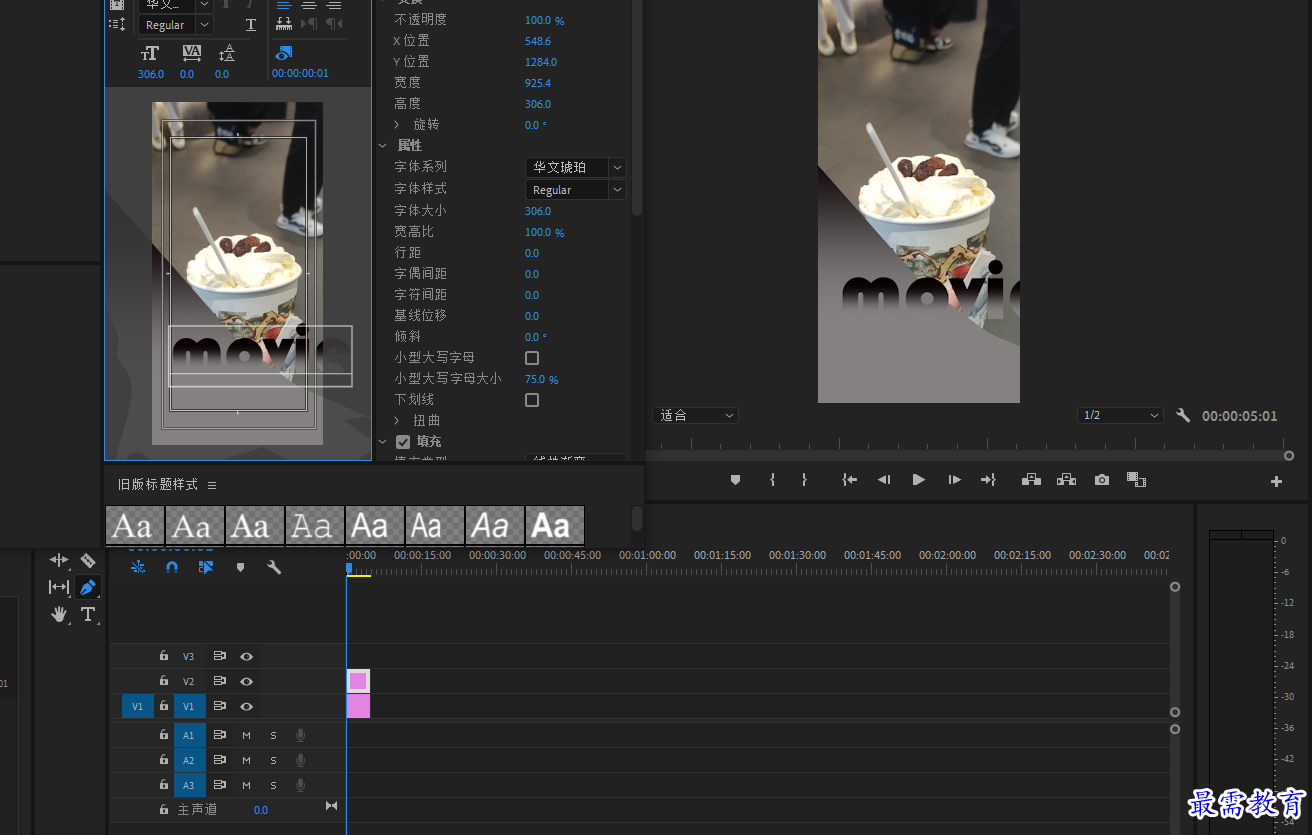The width and height of the screenshot is (1312, 835).
Task: Toggle Linked Selection in timeline
Action: (206, 567)
